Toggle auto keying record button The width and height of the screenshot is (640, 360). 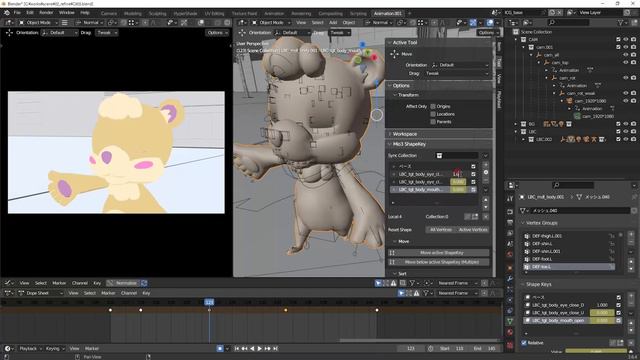[x=220, y=349]
